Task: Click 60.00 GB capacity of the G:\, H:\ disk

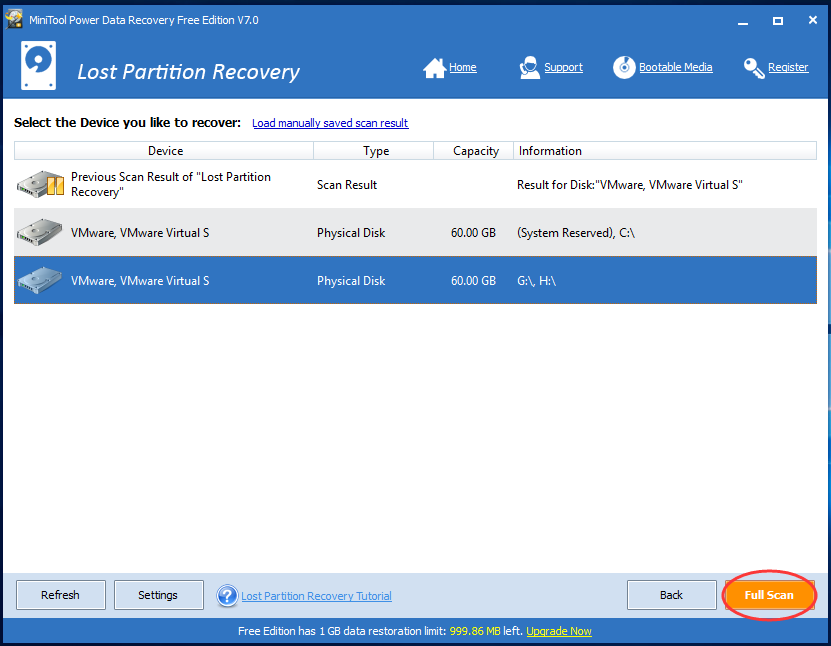Action: pyautogui.click(x=473, y=281)
